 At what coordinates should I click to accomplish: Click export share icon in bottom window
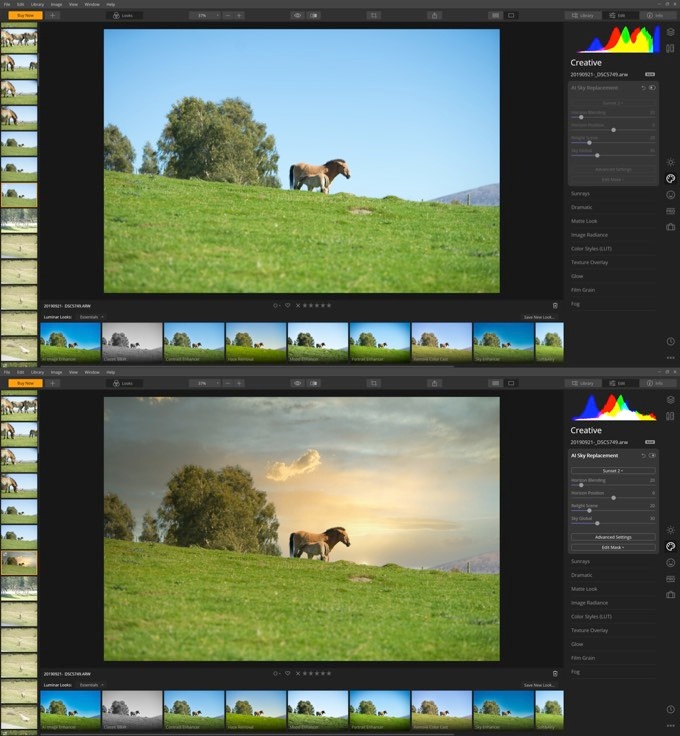tap(434, 383)
